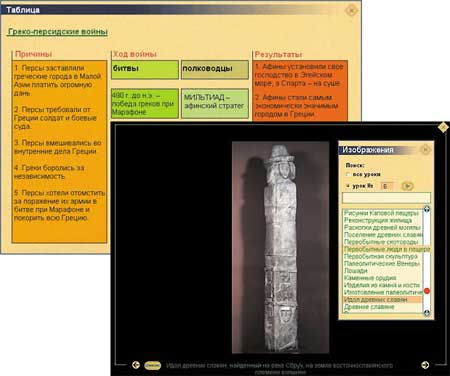
Task: Click the previous image arrow
Action: point(135,365)
